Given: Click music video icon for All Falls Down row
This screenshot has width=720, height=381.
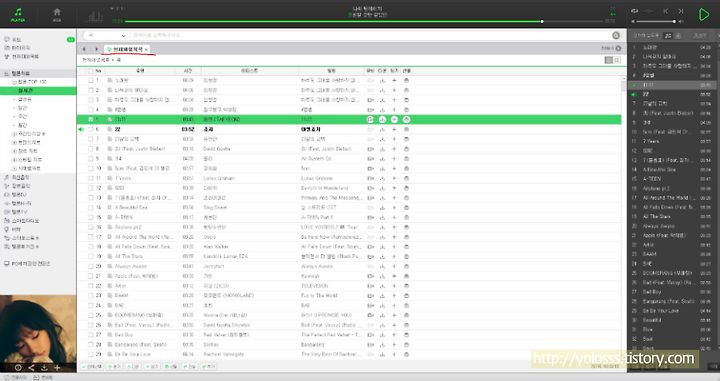Looking at the screenshot, I should click(371, 247).
